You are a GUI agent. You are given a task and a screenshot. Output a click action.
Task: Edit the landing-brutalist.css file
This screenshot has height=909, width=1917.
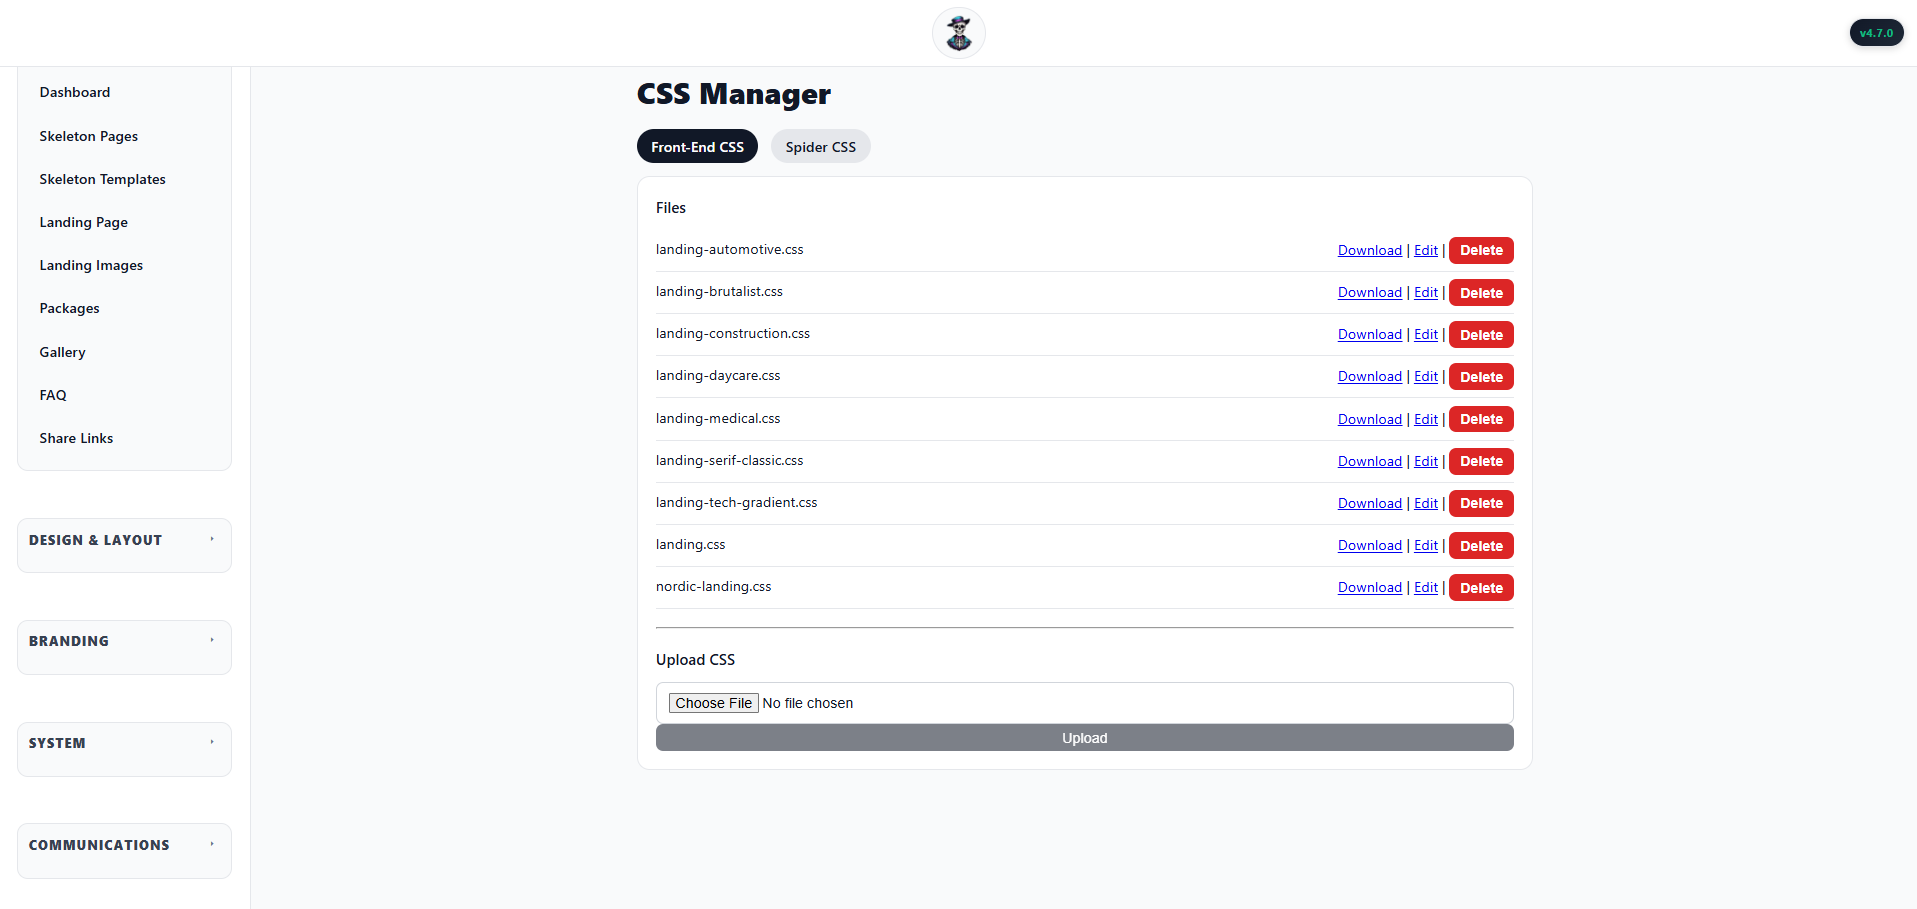[1425, 293]
